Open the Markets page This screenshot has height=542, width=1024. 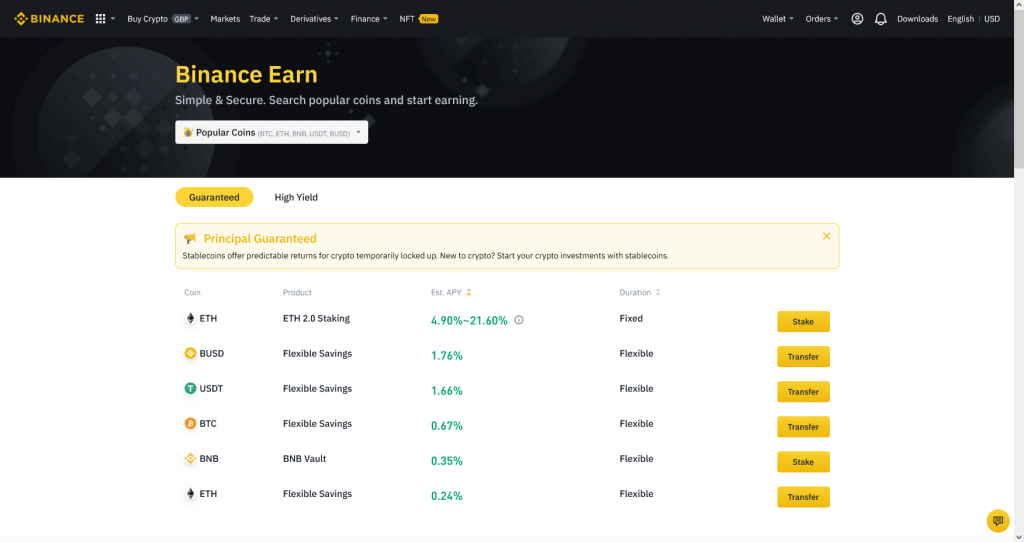[x=225, y=19]
